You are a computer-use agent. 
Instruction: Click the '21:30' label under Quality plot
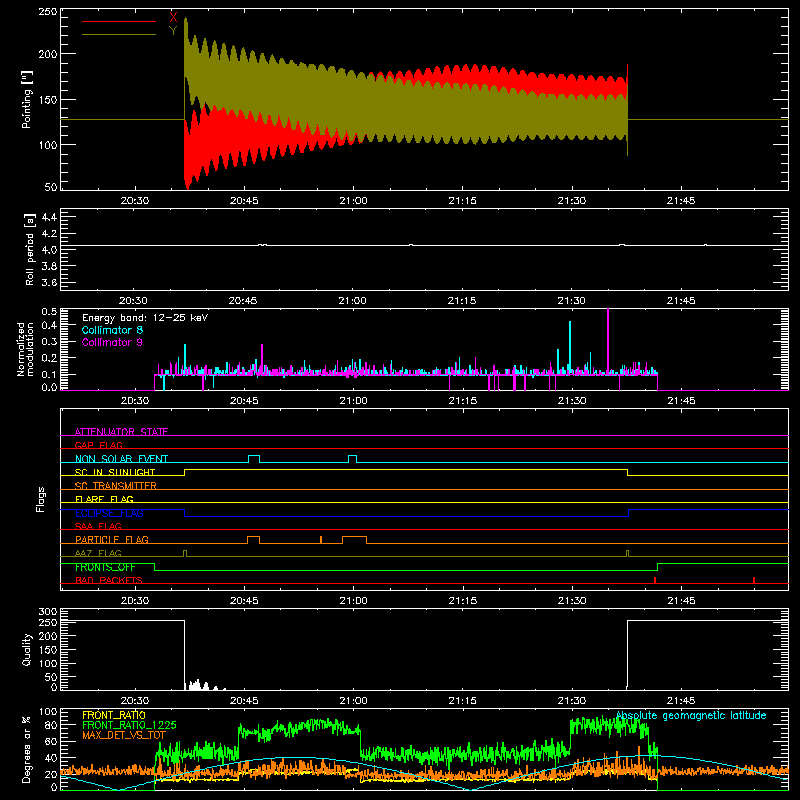point(572,701)
